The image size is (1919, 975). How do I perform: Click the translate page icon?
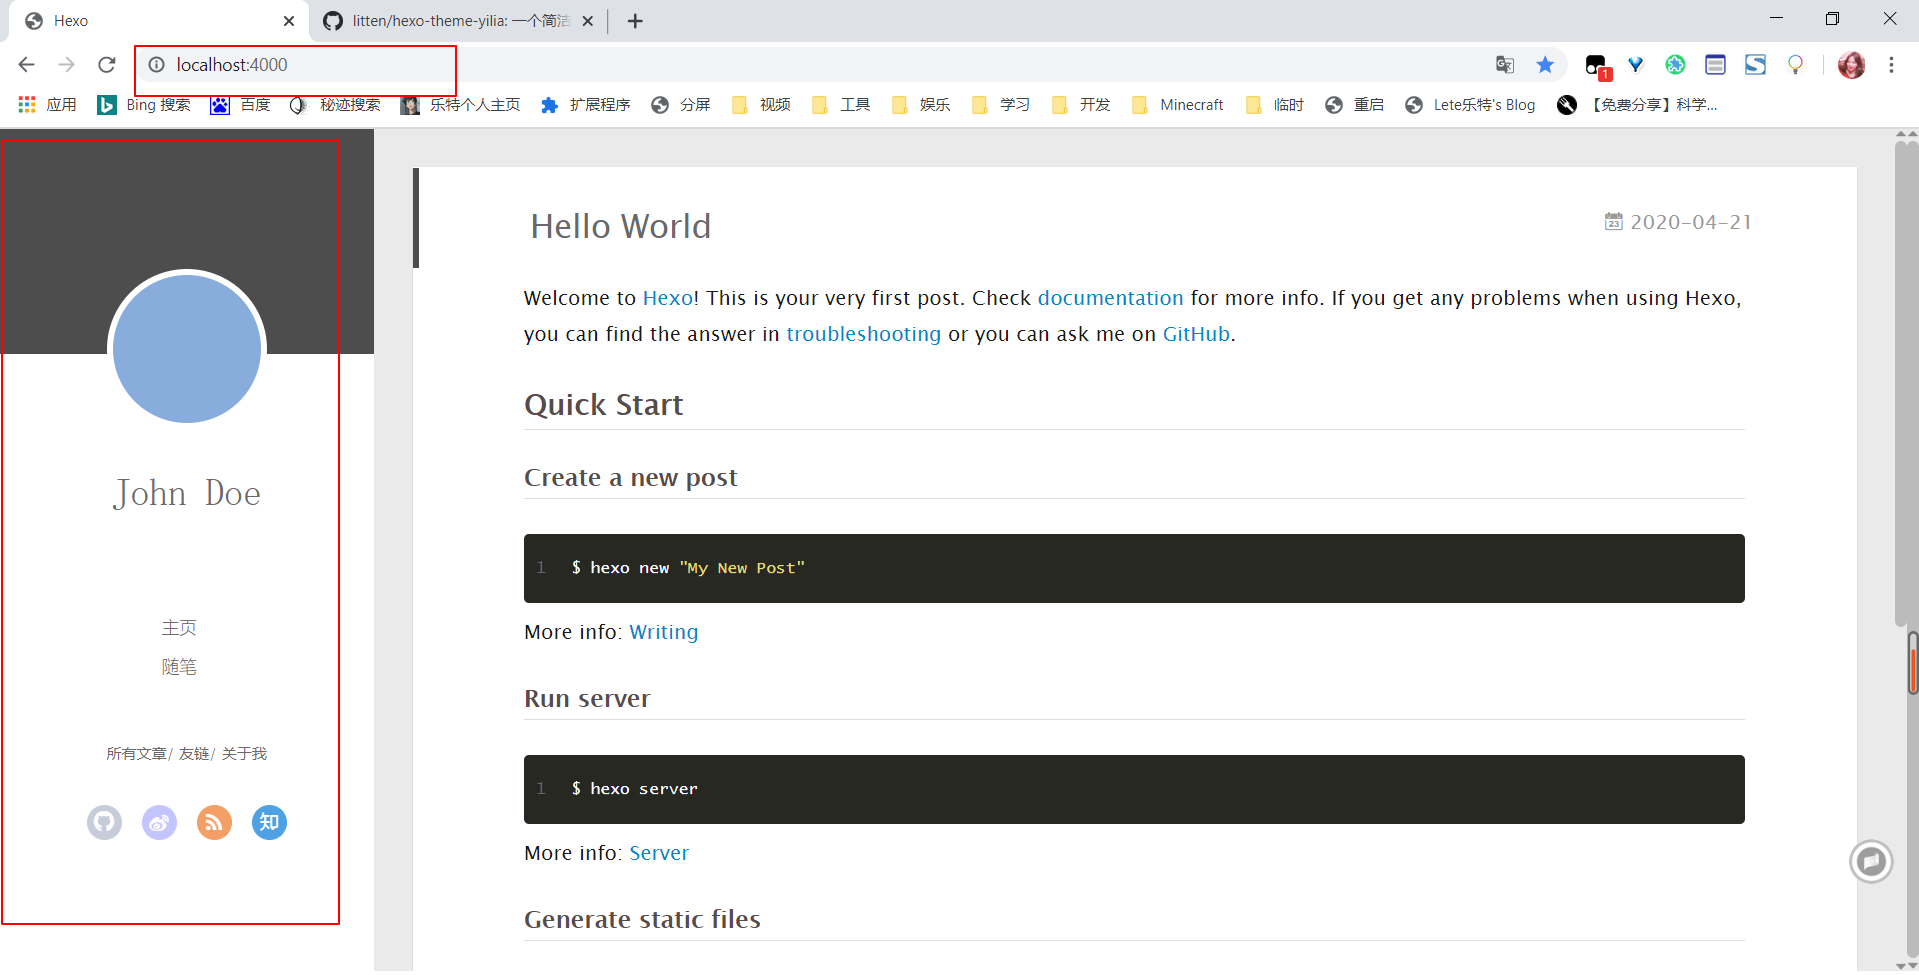pyautogui.click(x=1505, y=65)
